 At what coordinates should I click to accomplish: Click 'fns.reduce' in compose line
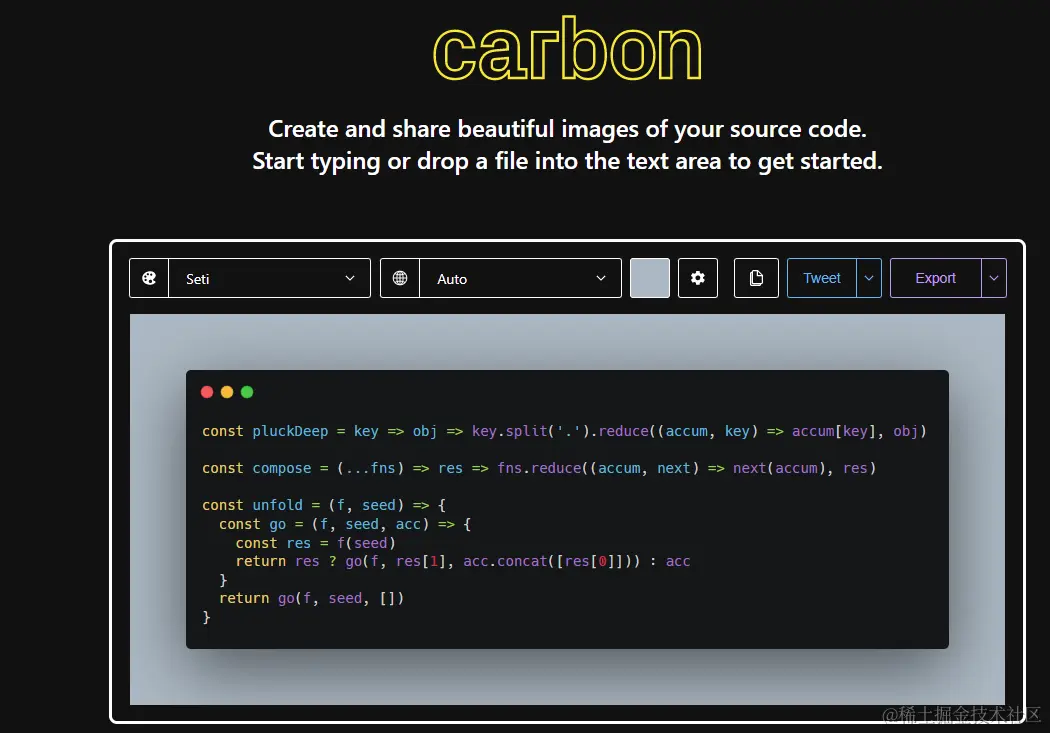tap(539, 468)
